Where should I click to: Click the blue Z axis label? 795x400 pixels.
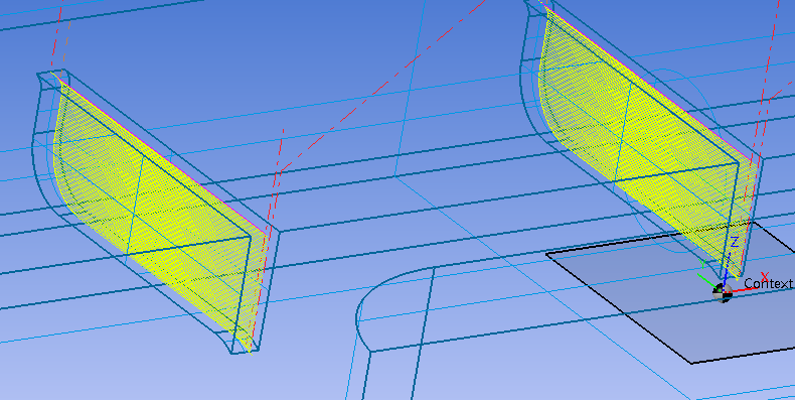coord(733,242)
